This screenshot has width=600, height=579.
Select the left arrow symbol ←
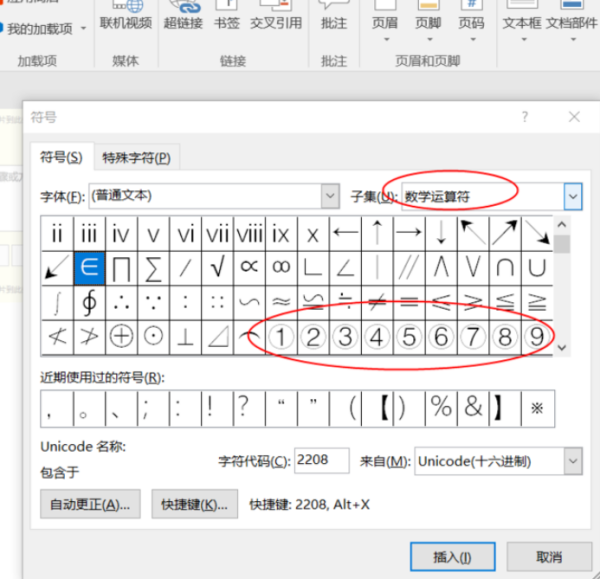pyautogui.click(x=345, y=233)
